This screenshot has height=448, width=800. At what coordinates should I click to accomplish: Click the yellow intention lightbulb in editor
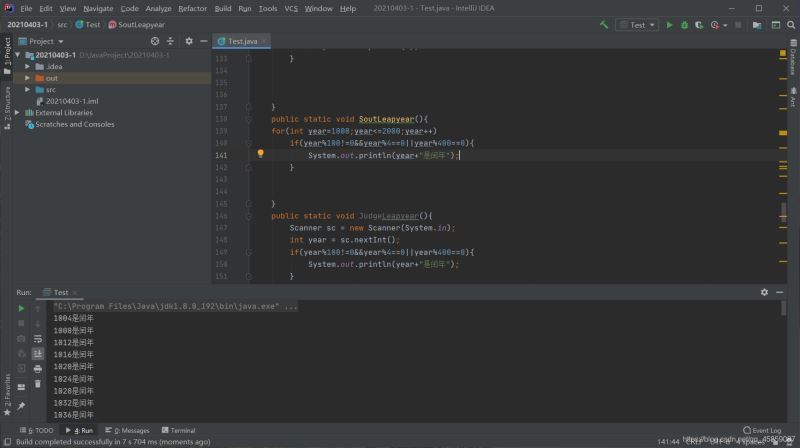[260, 155]
